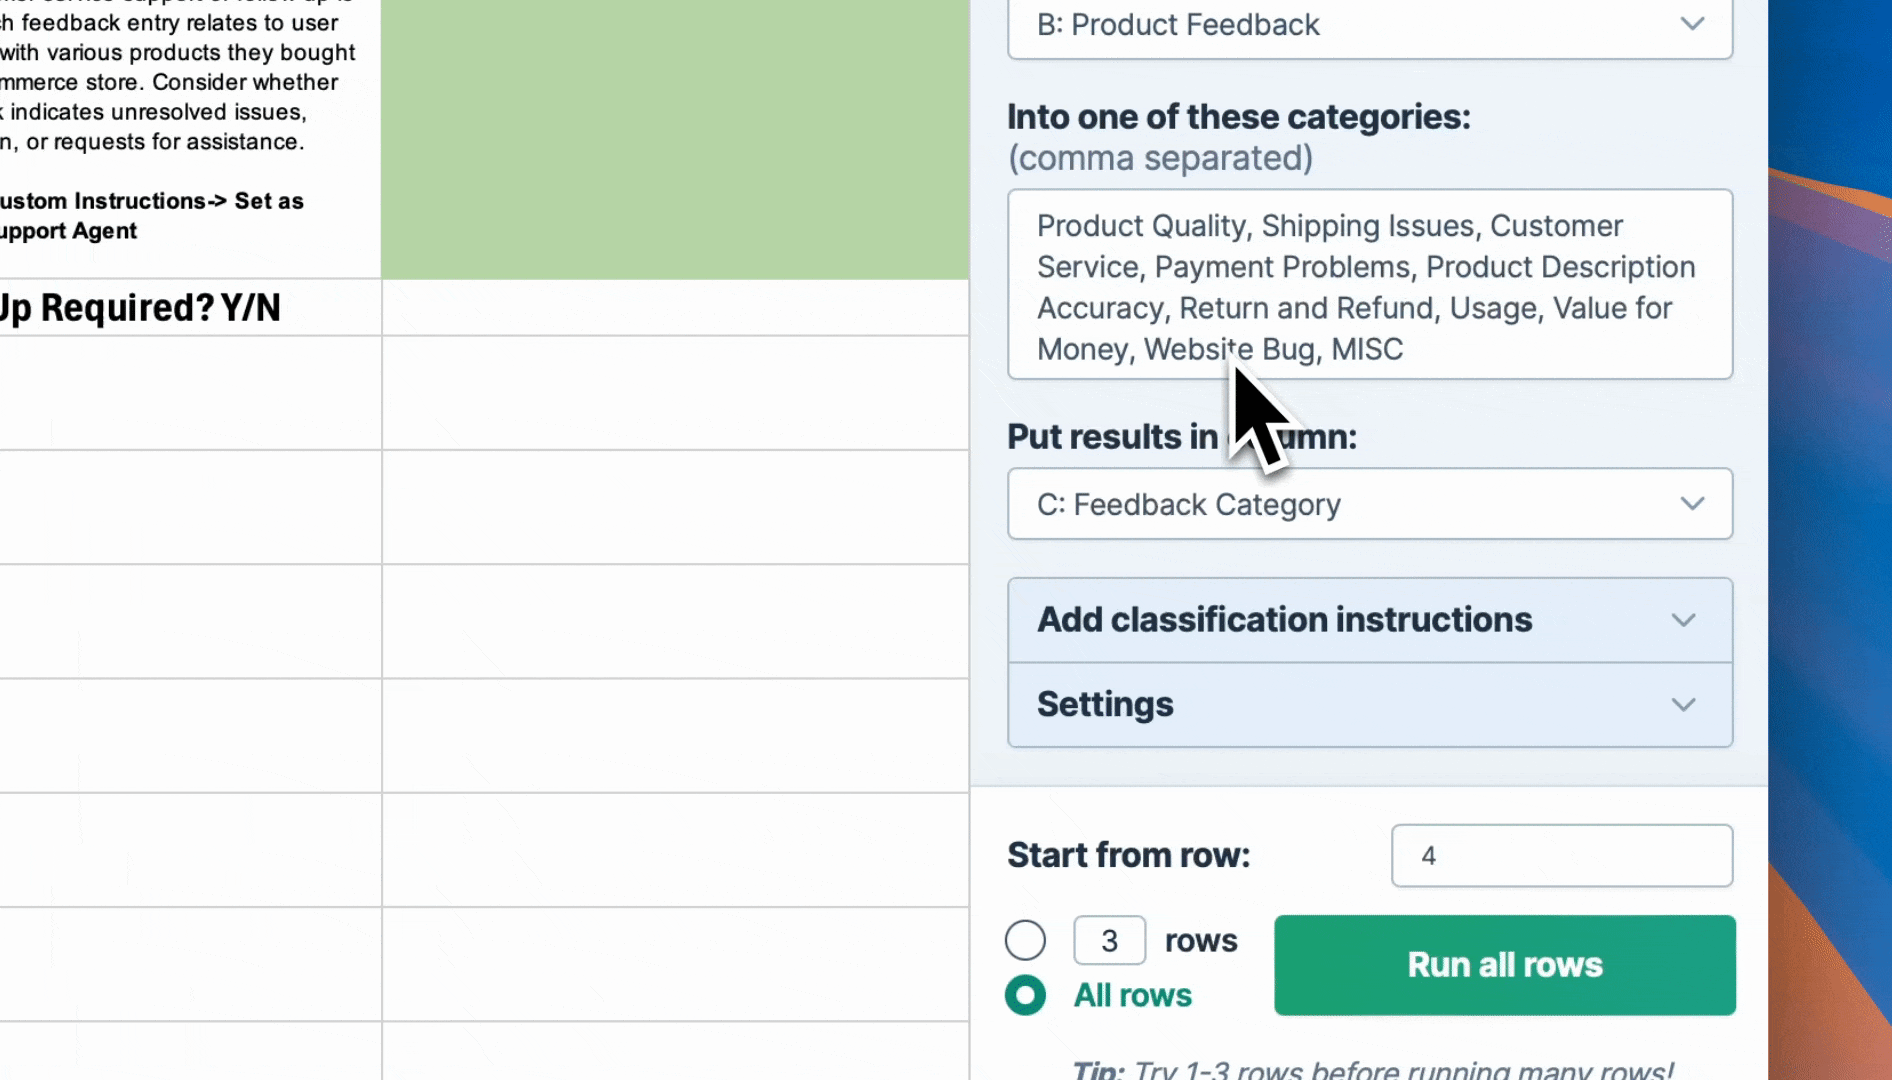Select empty cell right of Up Required? Y/N
This screenshot has height=1080, width=1892.
click(675, 307)
